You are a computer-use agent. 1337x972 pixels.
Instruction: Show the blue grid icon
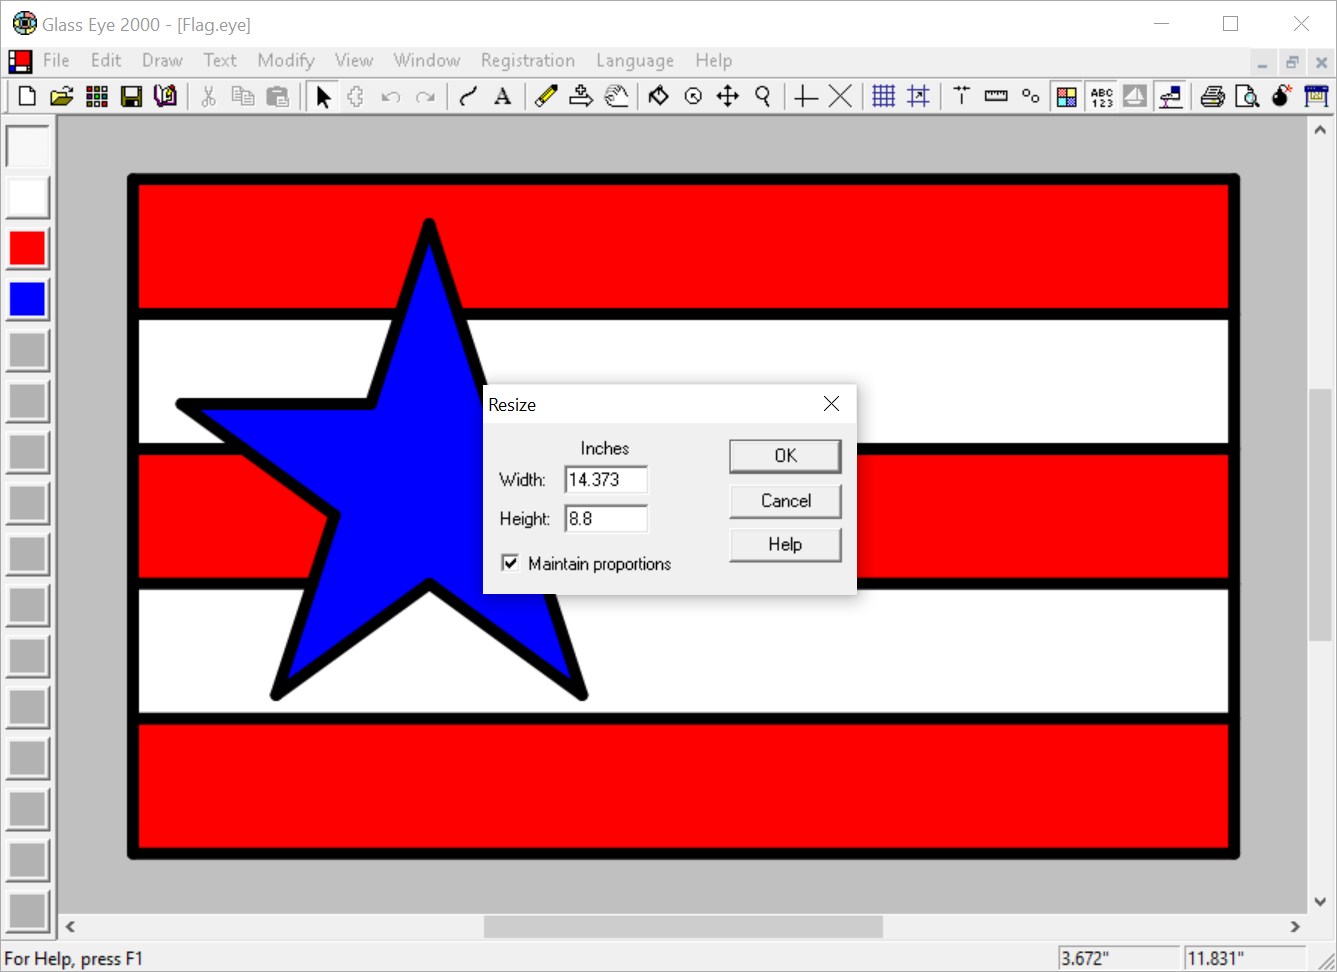(884, 96)
